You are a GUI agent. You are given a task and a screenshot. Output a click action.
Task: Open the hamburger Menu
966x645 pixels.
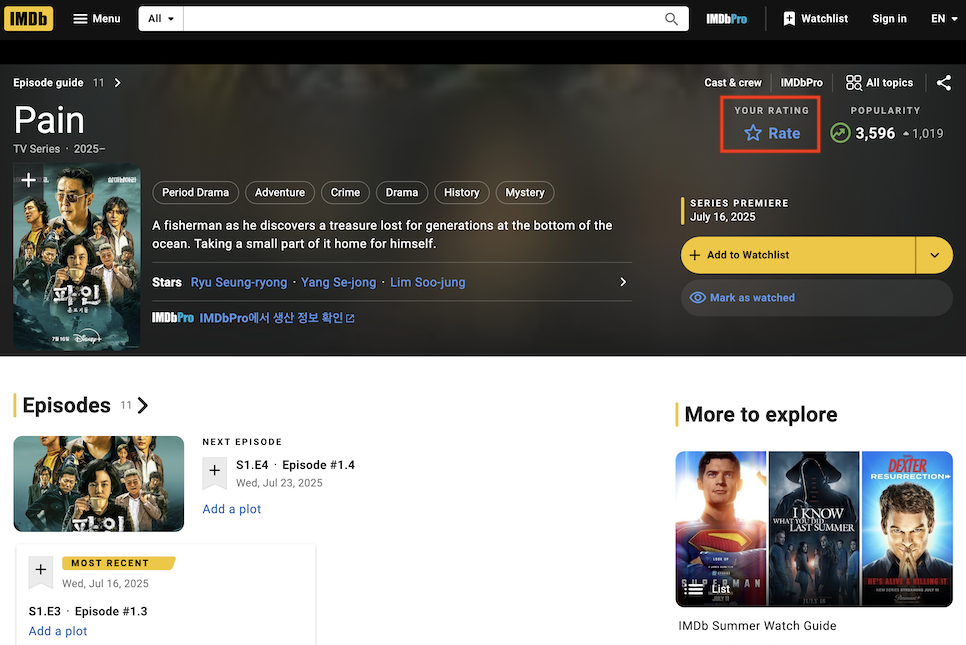(x=97, y=18)
